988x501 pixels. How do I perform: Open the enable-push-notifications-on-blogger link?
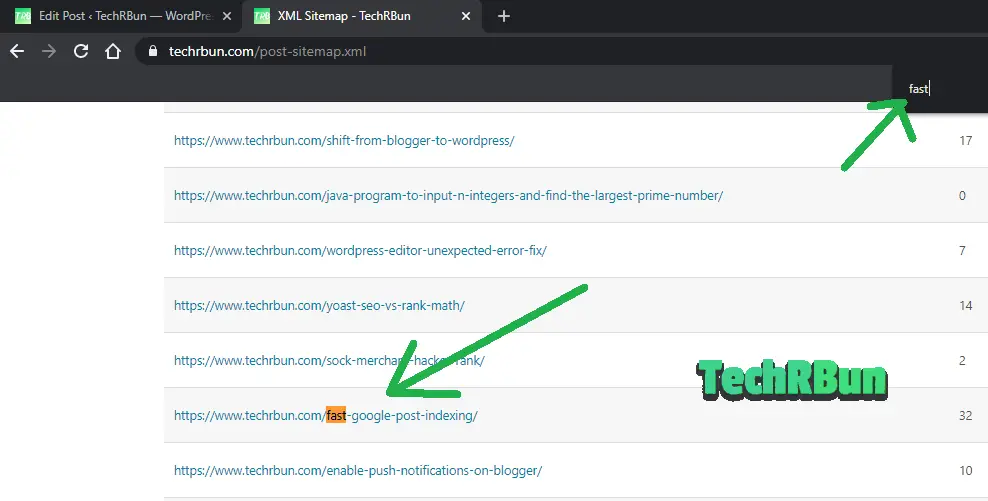358,471
